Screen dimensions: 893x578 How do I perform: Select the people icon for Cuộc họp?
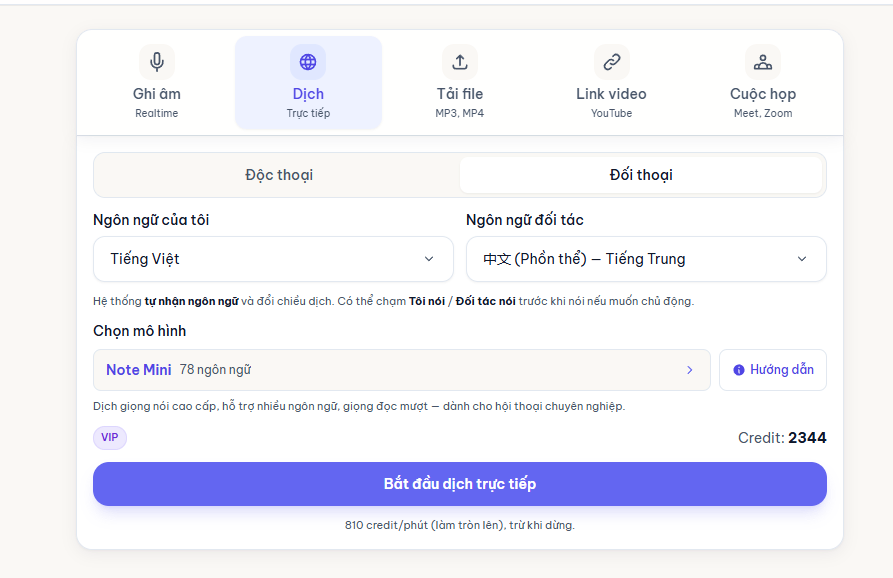coord(763,62)
